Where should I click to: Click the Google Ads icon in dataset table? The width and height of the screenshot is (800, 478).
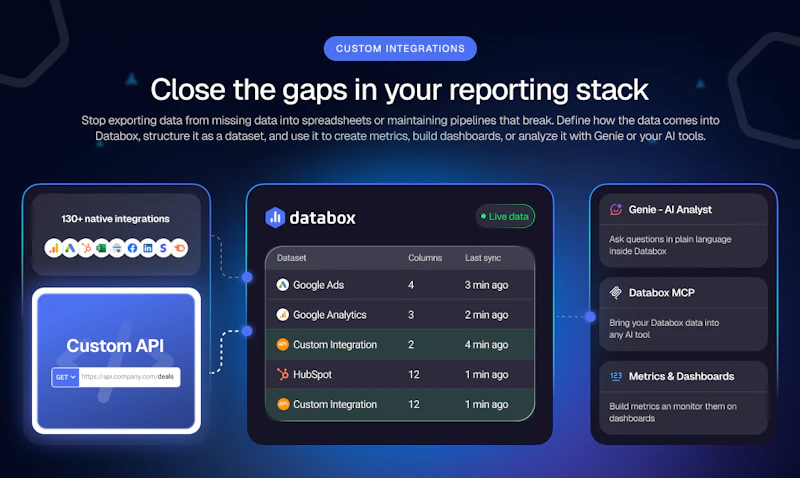(283, 285)
